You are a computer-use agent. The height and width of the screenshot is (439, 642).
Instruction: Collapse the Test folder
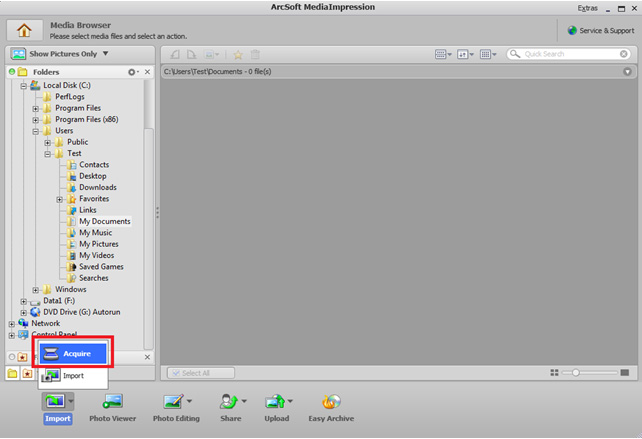click(x=47, y=154)
